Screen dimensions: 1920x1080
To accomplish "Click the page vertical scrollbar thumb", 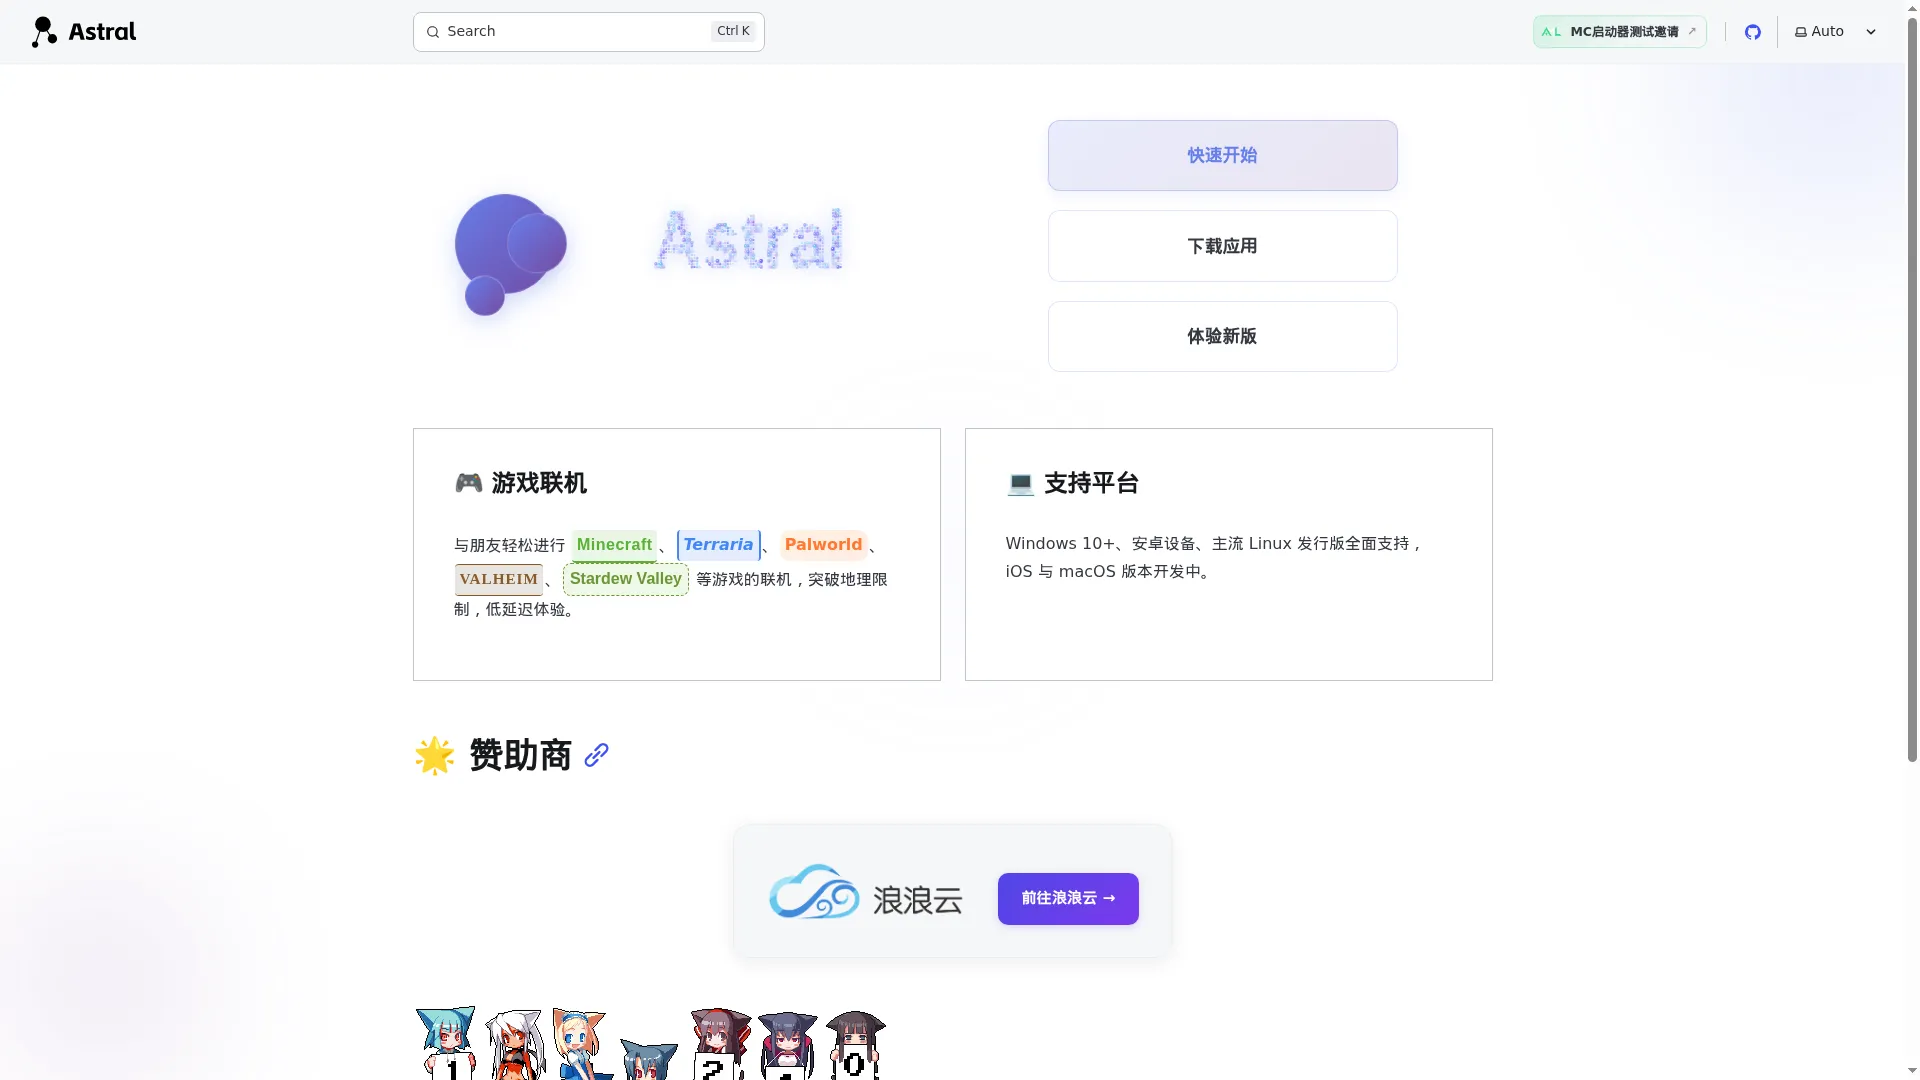I will (x=1912, y=390).
